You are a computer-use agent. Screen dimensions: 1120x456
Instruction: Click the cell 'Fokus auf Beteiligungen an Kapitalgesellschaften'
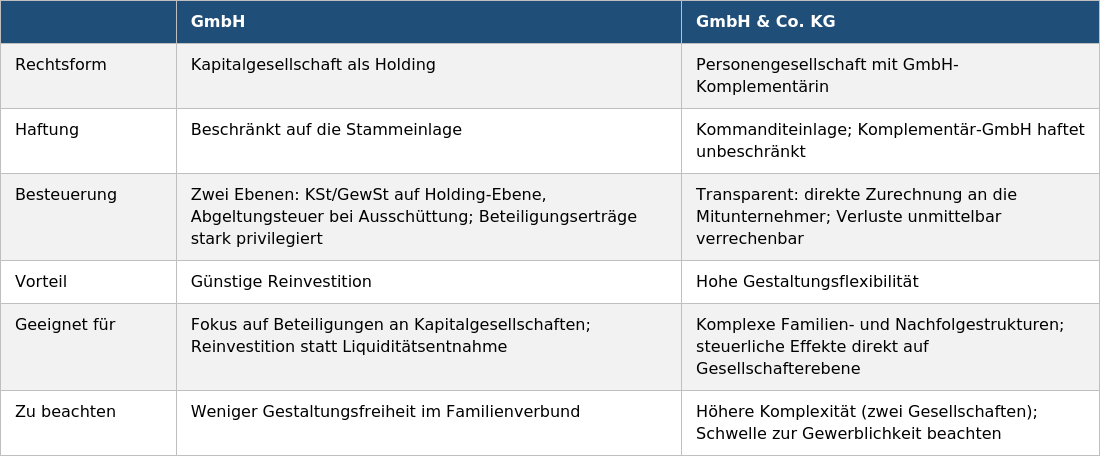pos(429,347)
